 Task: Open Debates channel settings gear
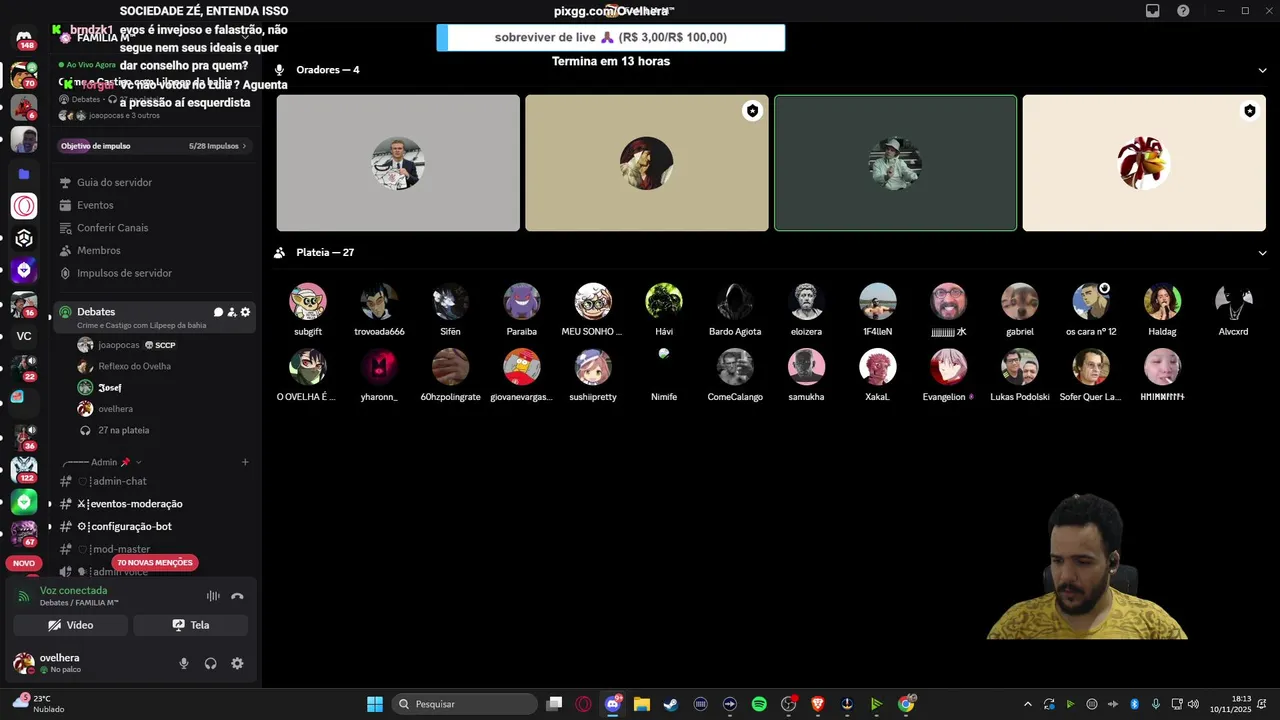(245, 312)
